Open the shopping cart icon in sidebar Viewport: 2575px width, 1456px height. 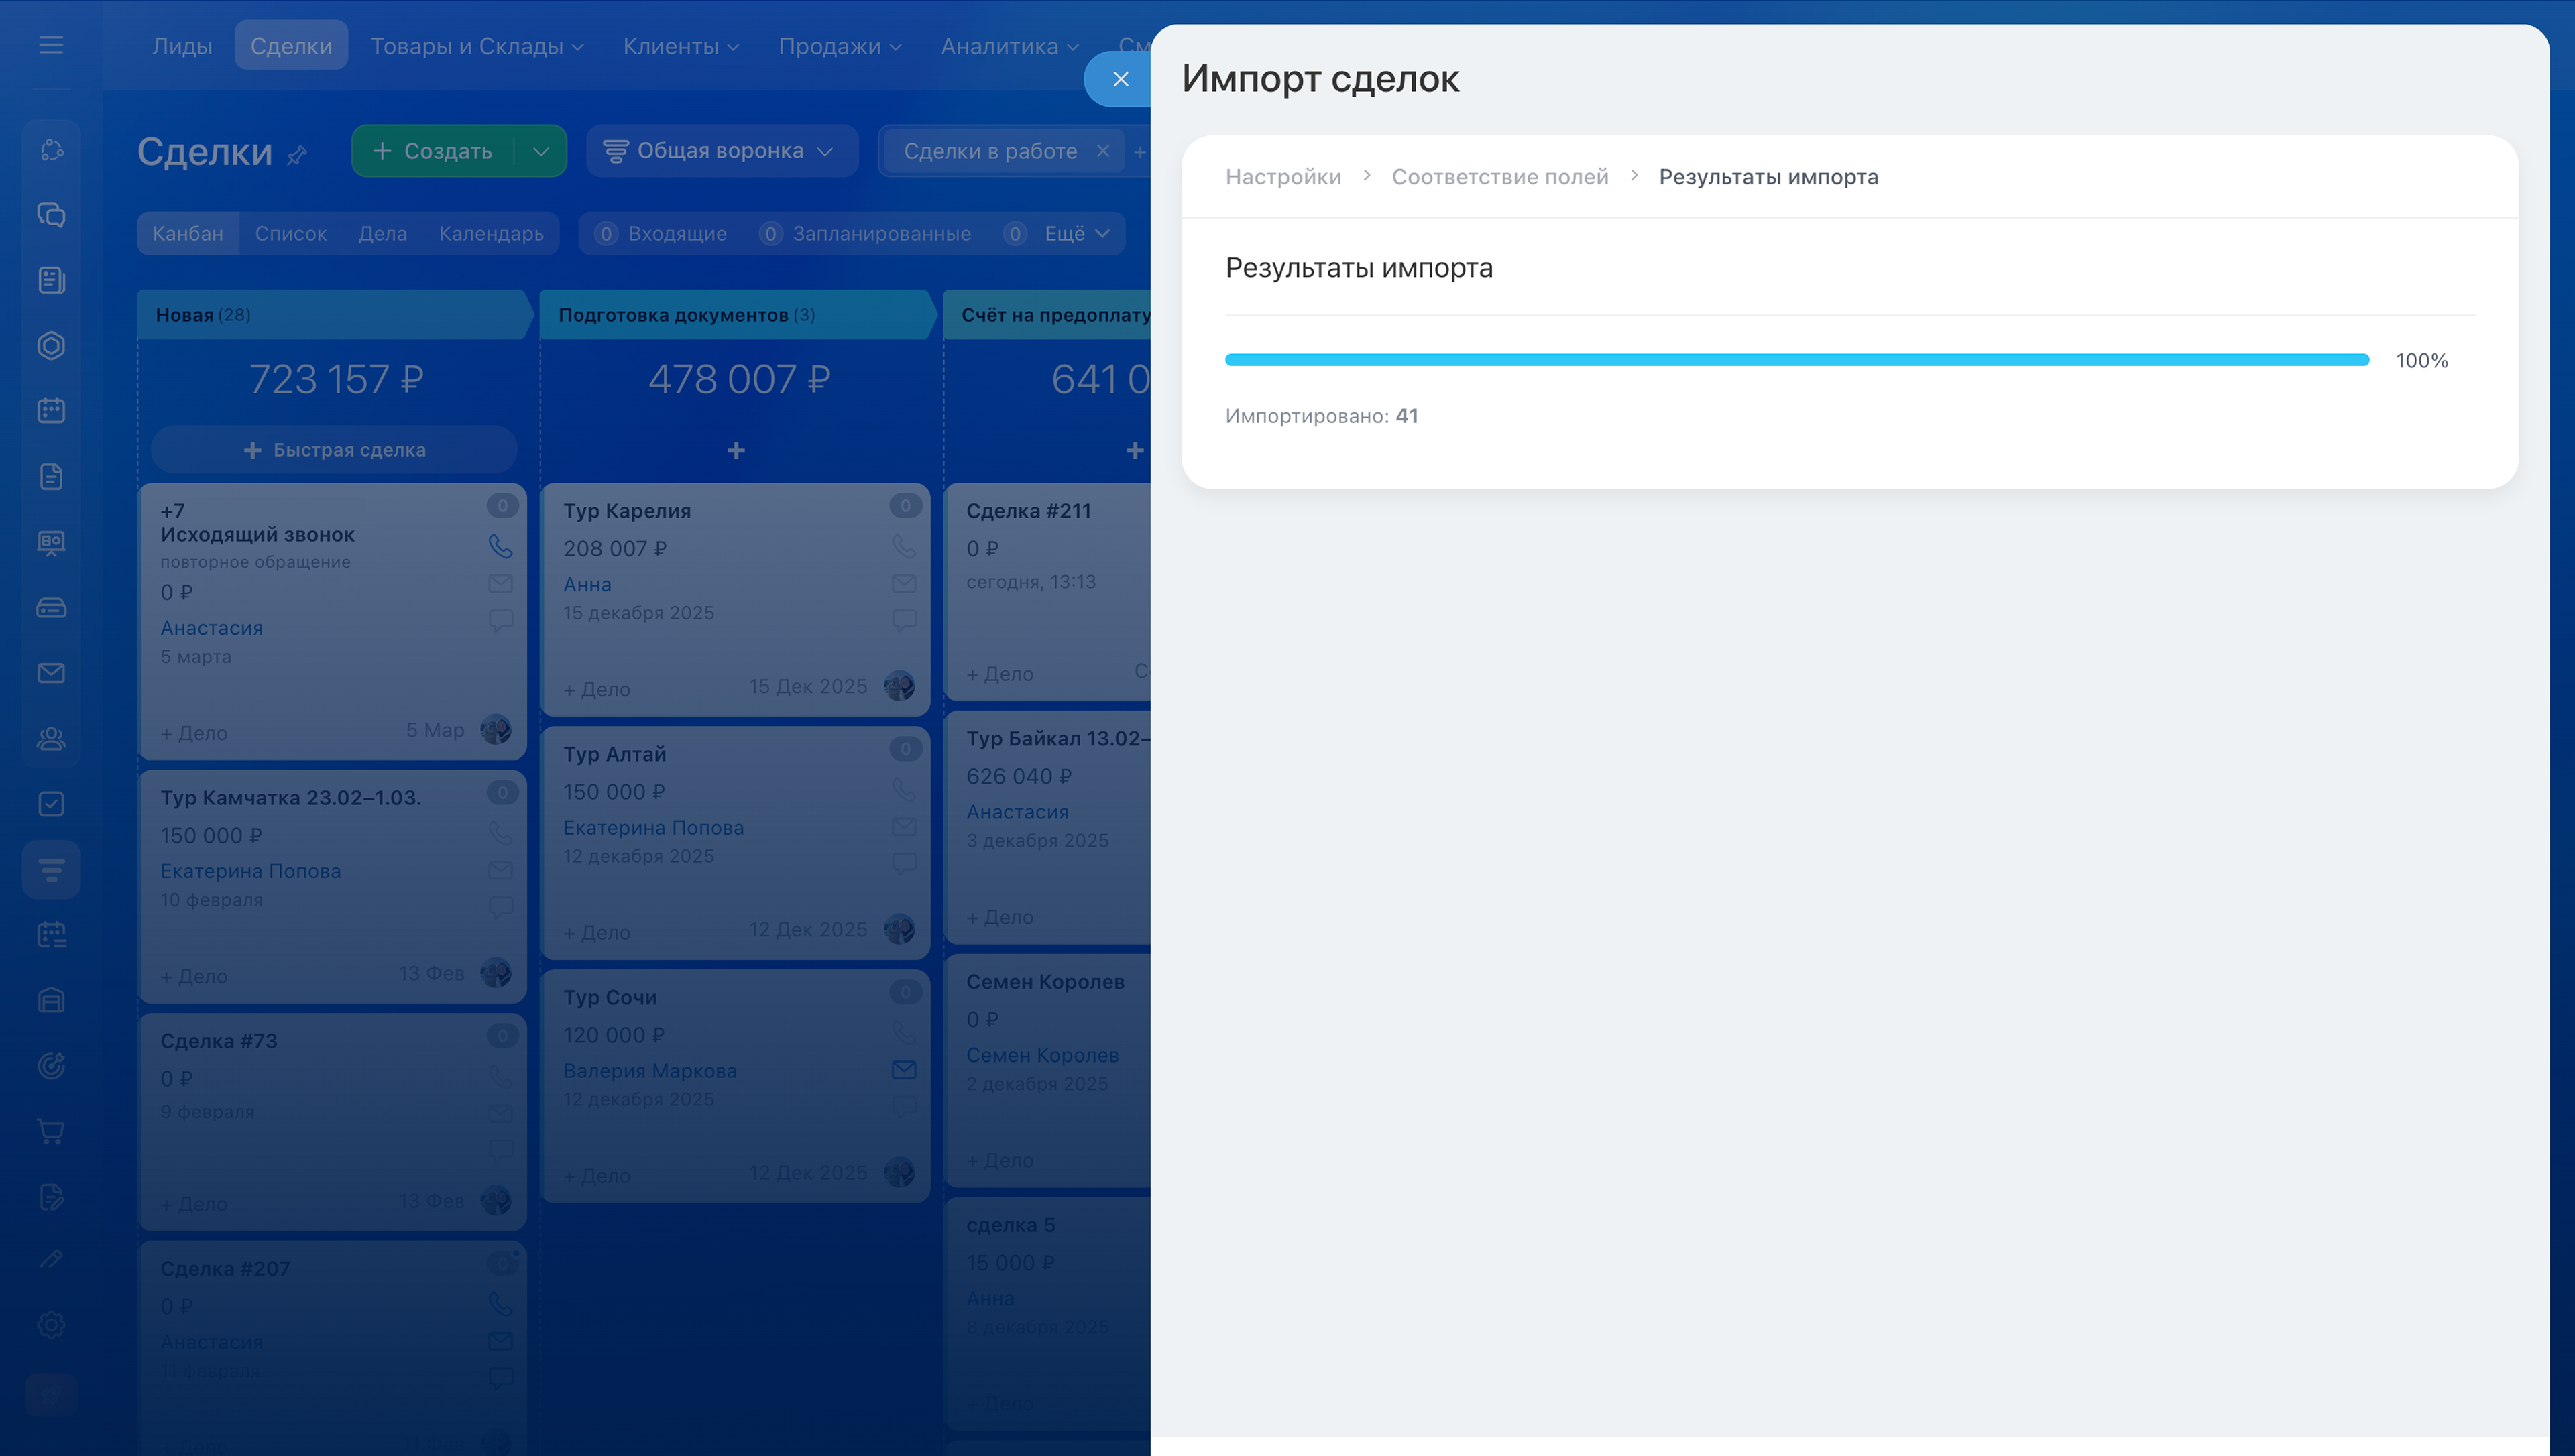coord(51,1131)
